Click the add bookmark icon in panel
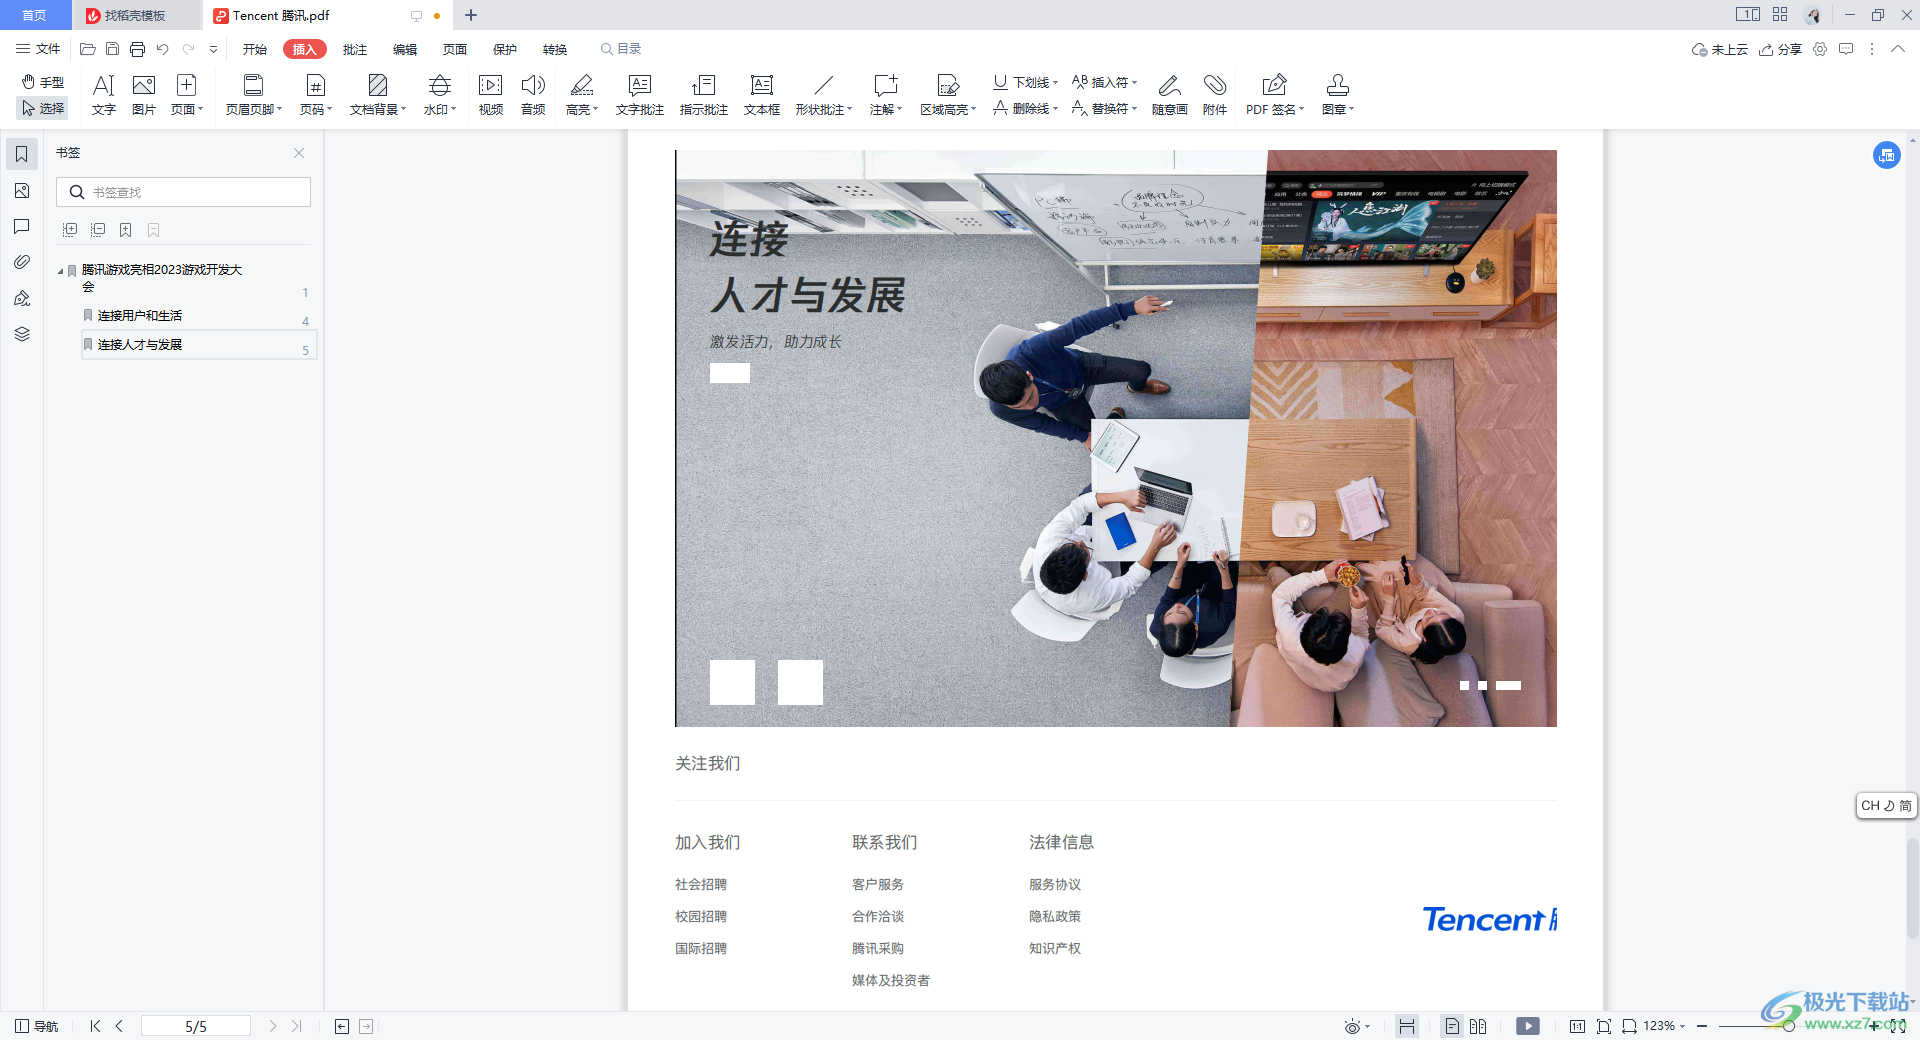The height and width of the screenshot is (1040, 1920). click(x=126, y=230)
